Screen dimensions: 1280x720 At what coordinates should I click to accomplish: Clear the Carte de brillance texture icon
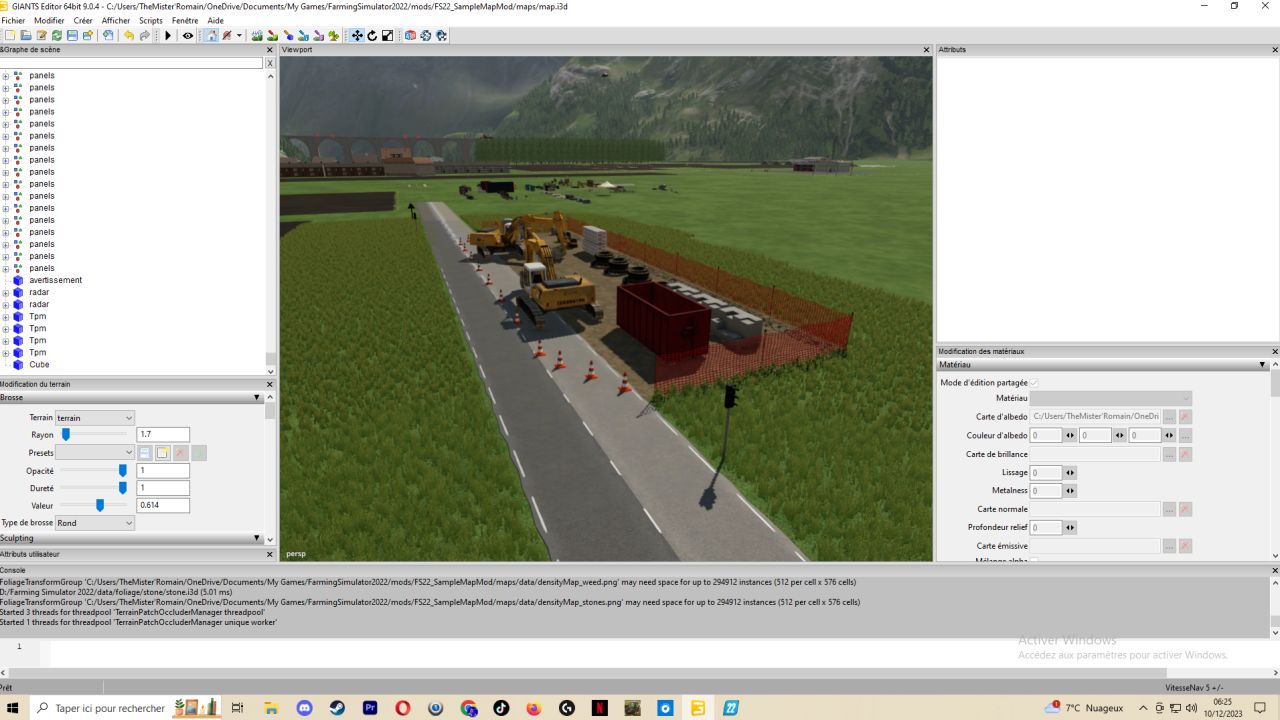[1185, 454]
